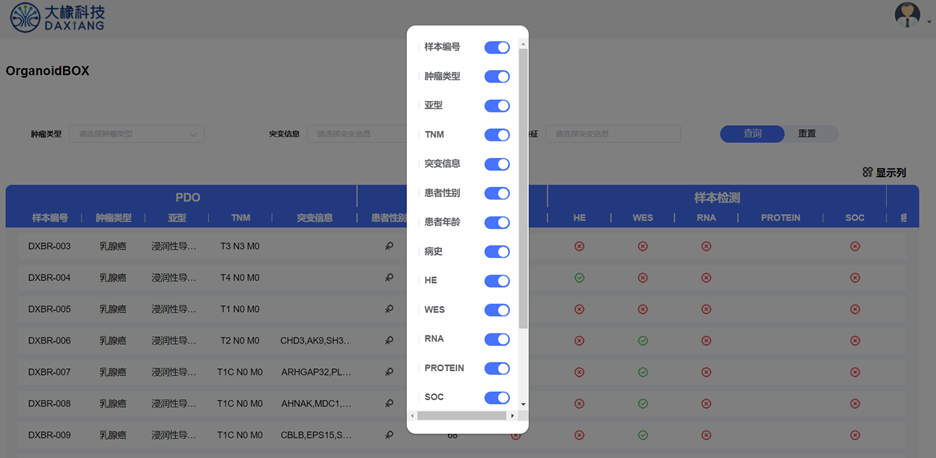Click the PROTEIN column header in table
936x458 pixels.
pos(780,218)
